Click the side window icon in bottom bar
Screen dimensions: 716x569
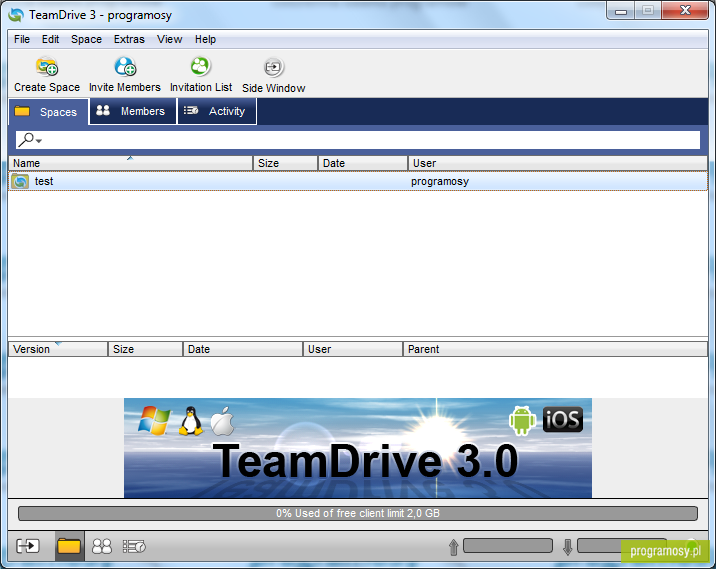[28, 546]
